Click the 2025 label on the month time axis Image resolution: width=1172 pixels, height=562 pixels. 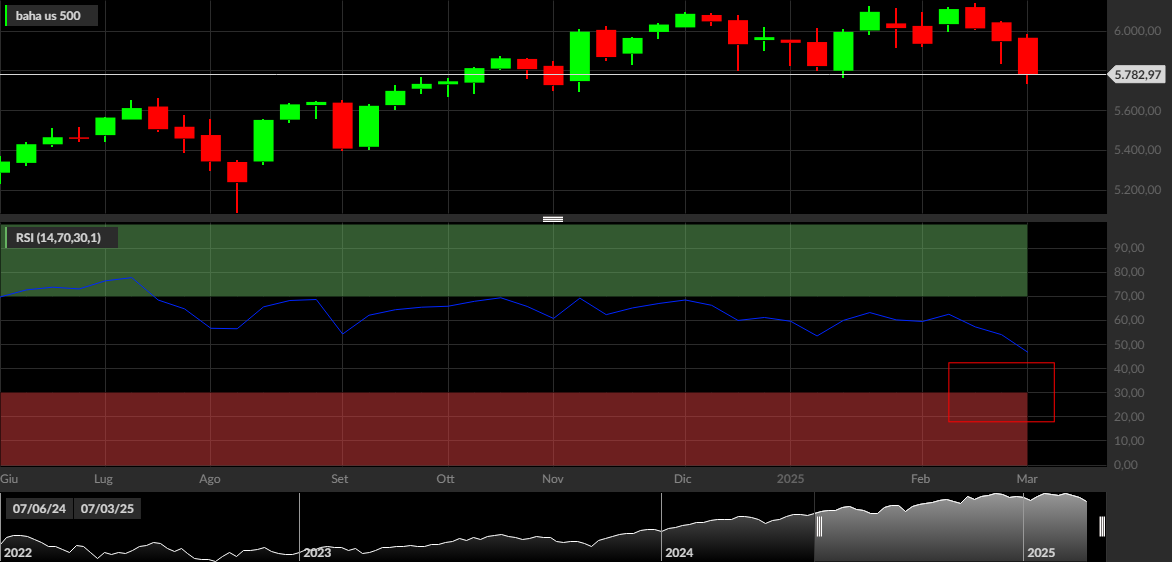pyautogui.click(x=792, y=478)
